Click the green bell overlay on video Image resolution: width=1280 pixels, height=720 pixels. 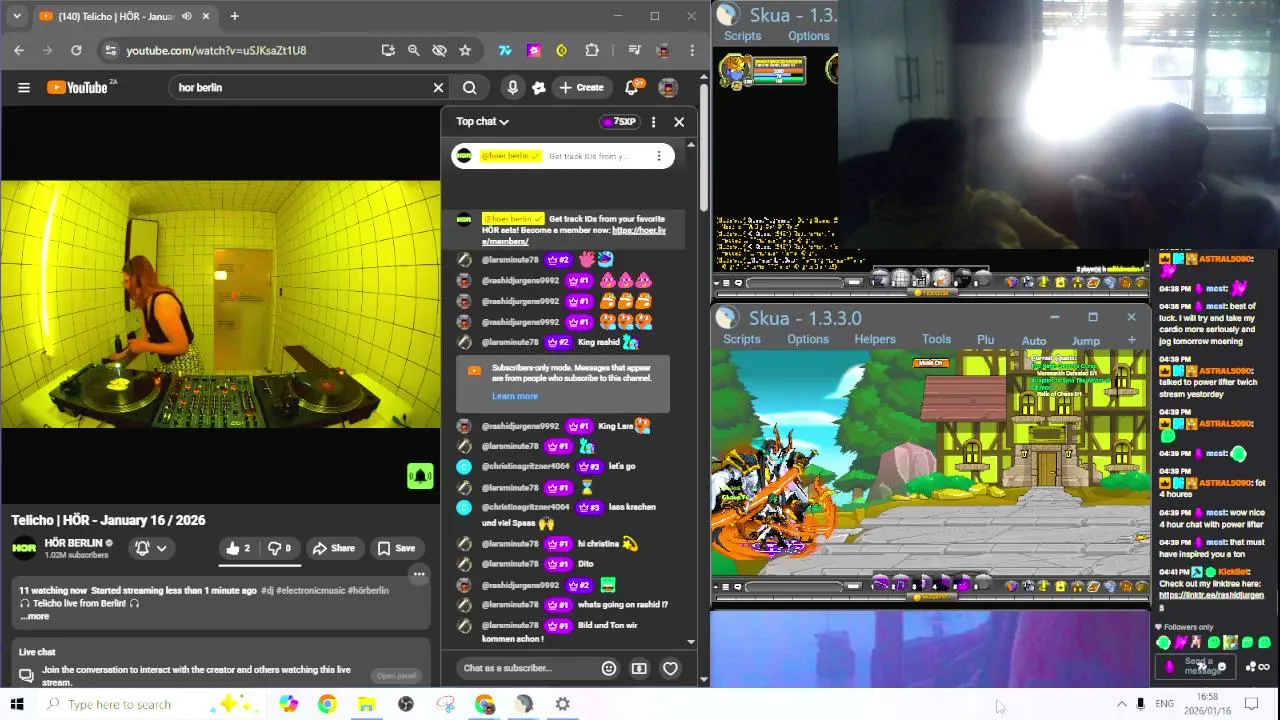(x=420, y=476)
